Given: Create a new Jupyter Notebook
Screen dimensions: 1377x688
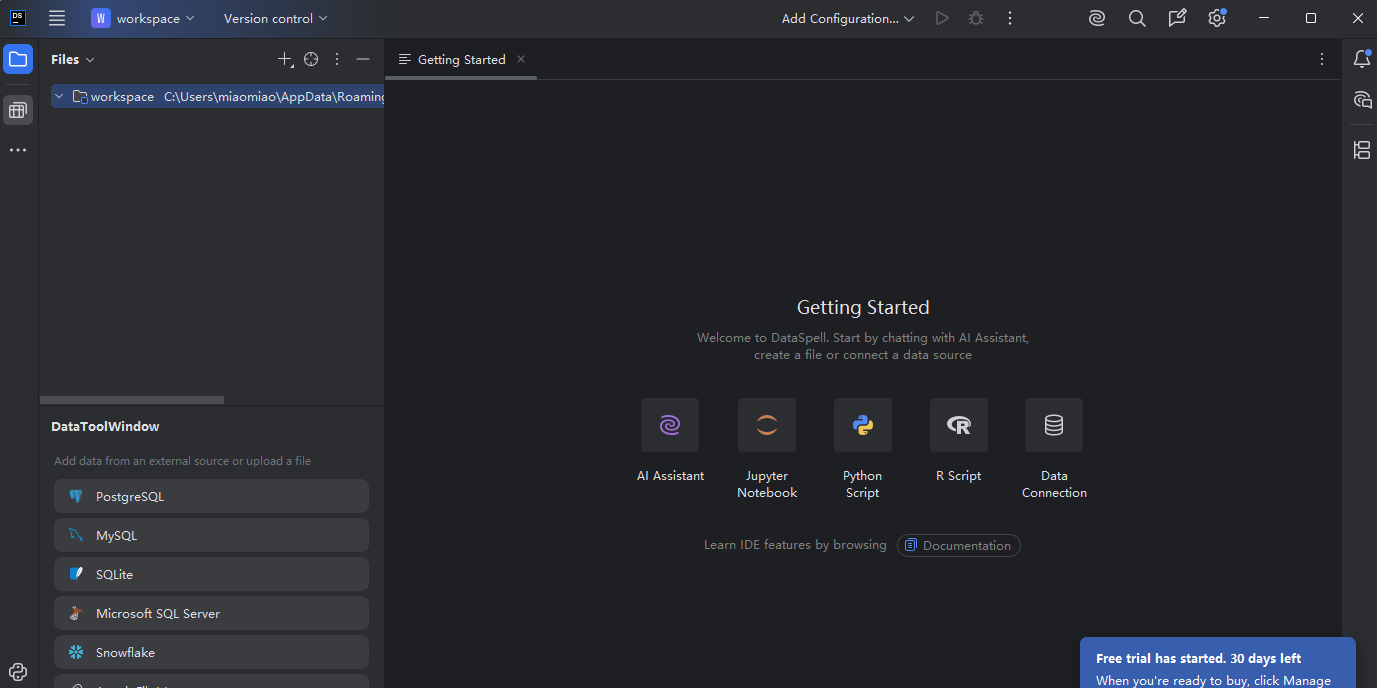Looking at the screenshot, I should [x=766, y=425].
